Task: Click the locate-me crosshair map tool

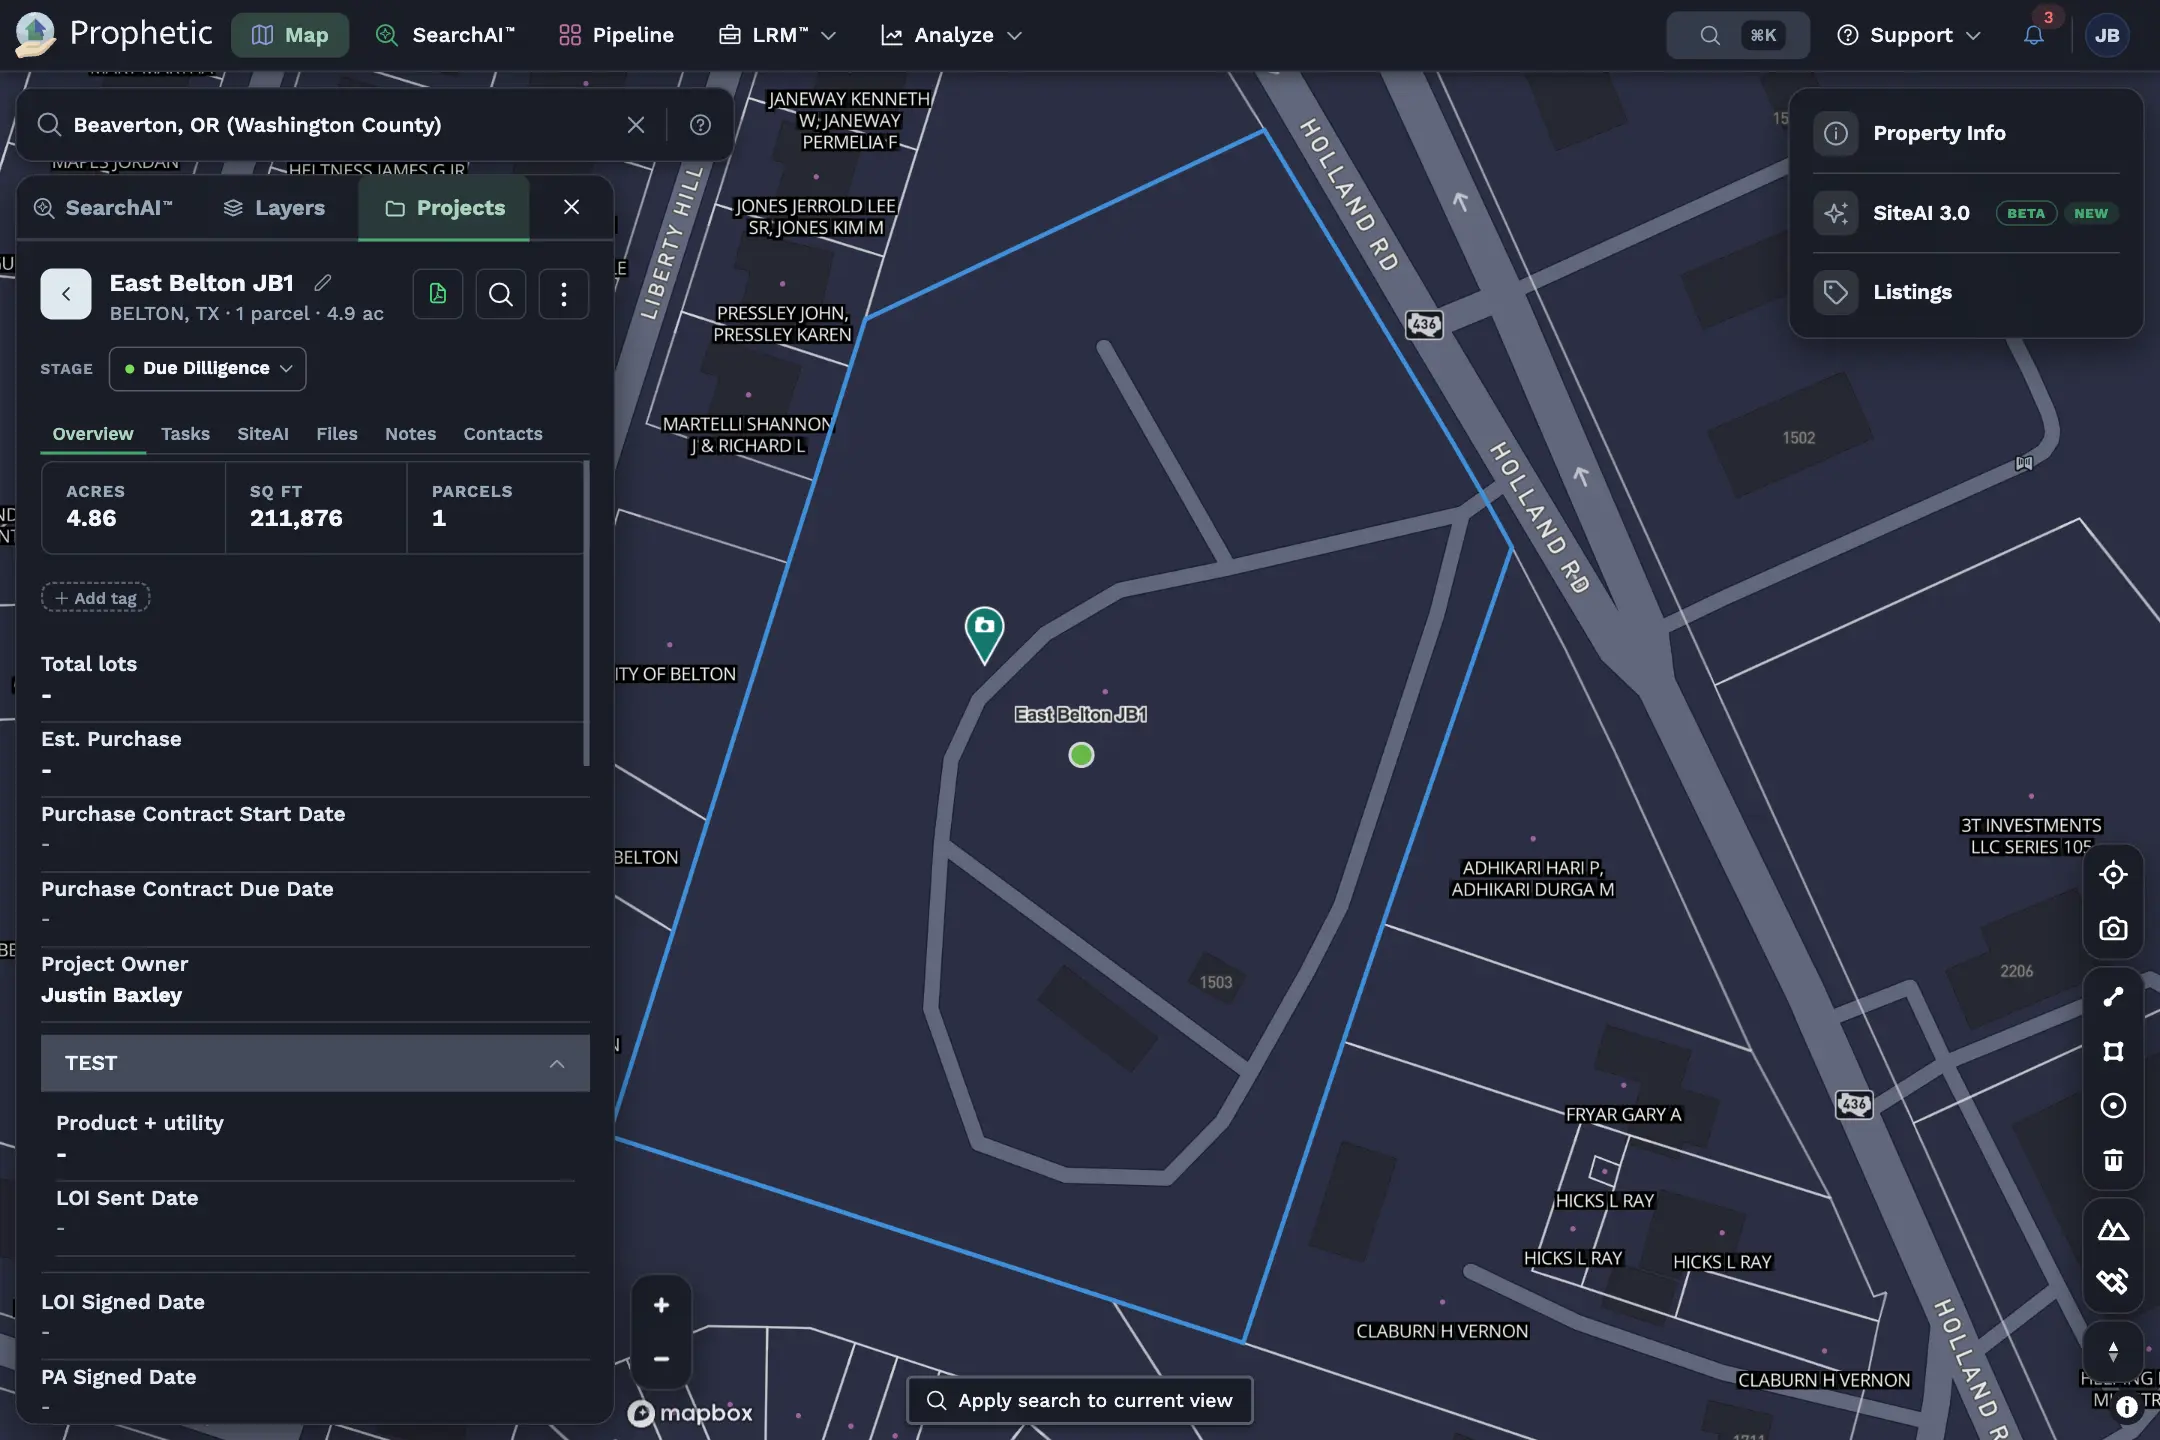Action: (2113, 874)
